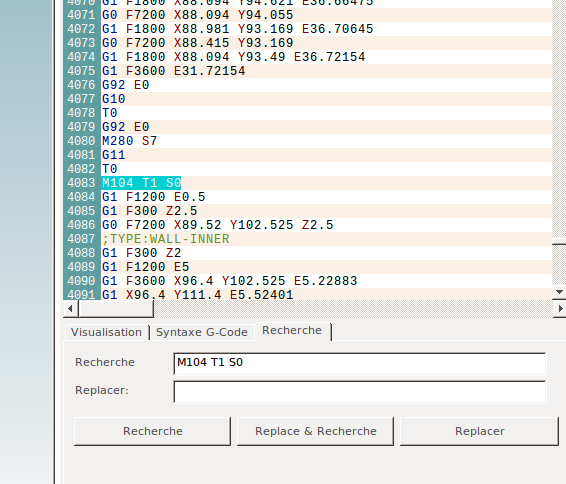Click the horizontal scrollbar right arrow
The width and height of the screenshot is (566, 484).
[560, 309]
